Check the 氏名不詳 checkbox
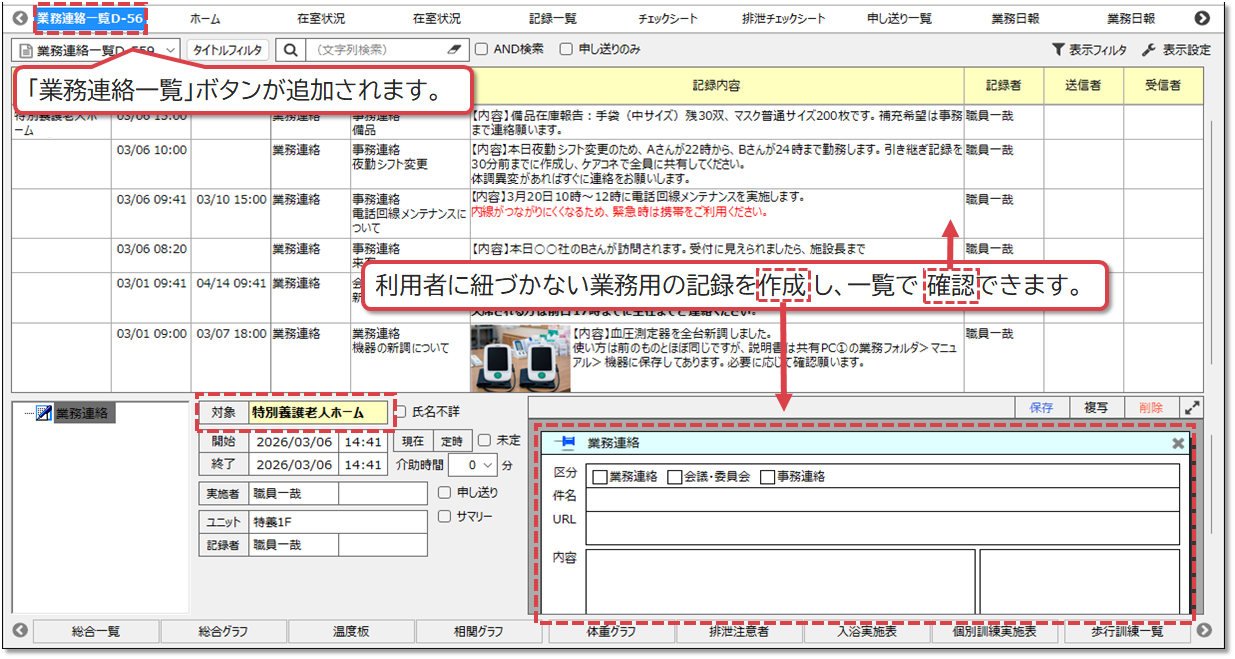Viewport: 1235px width, 659px height. 400,411
